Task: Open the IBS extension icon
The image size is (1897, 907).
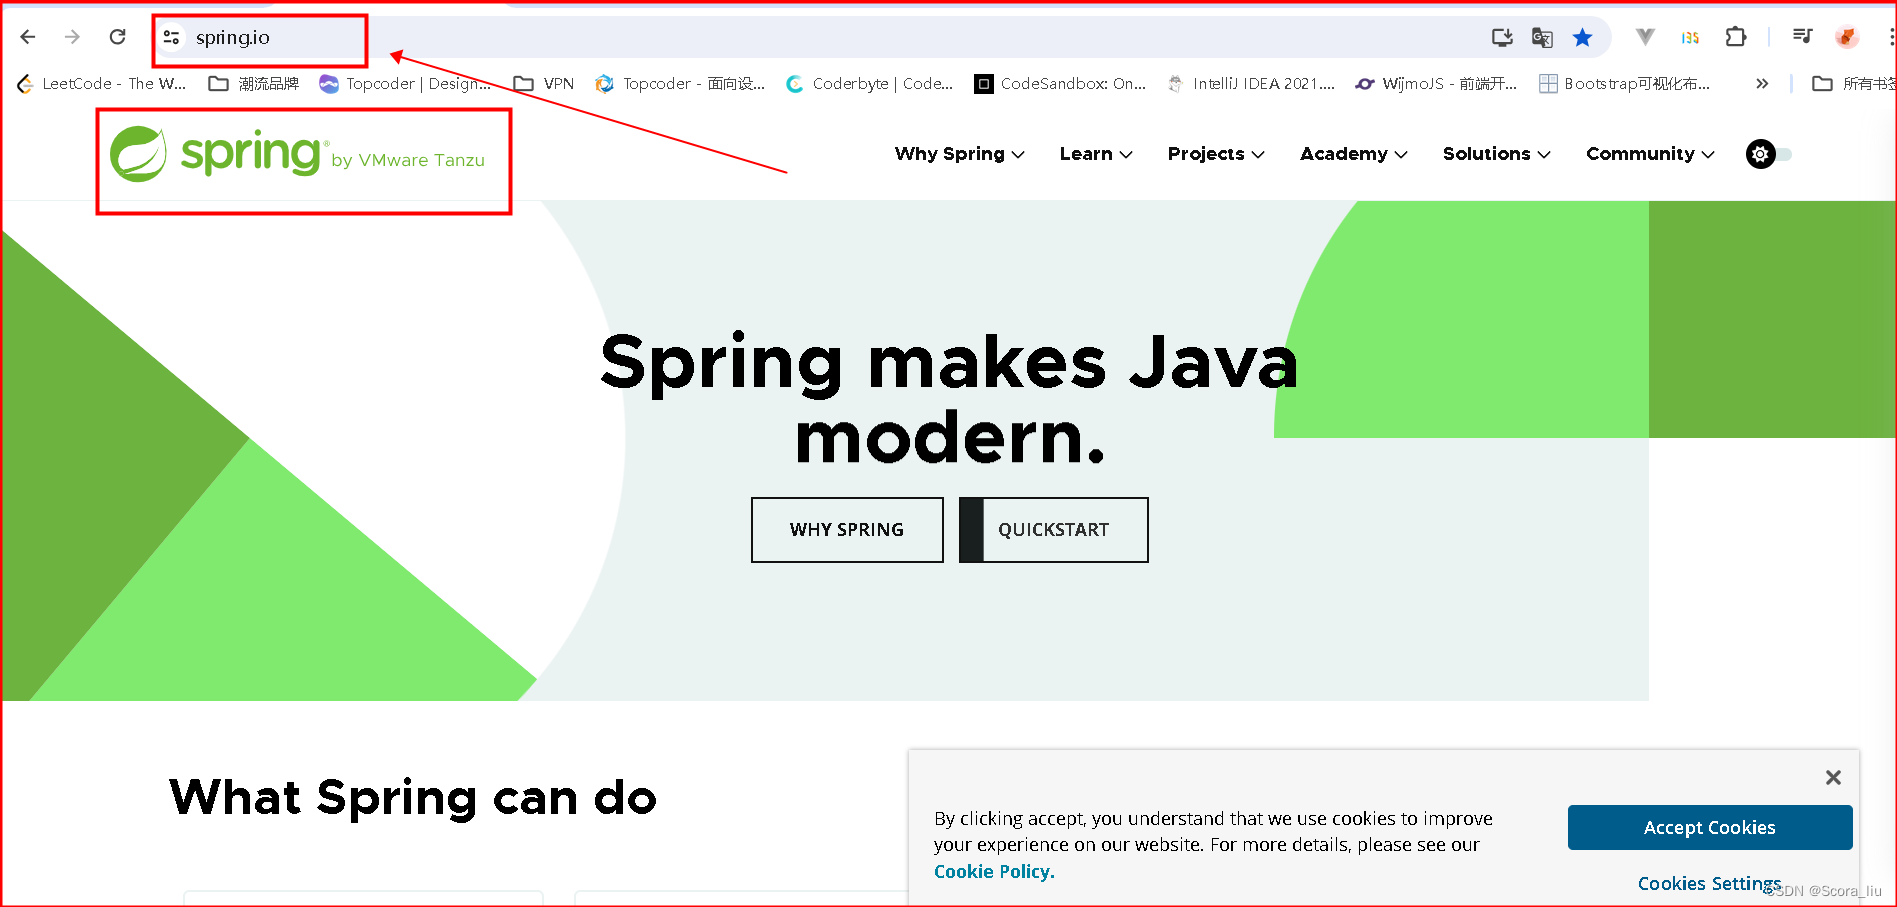Action: [1690, 37]
